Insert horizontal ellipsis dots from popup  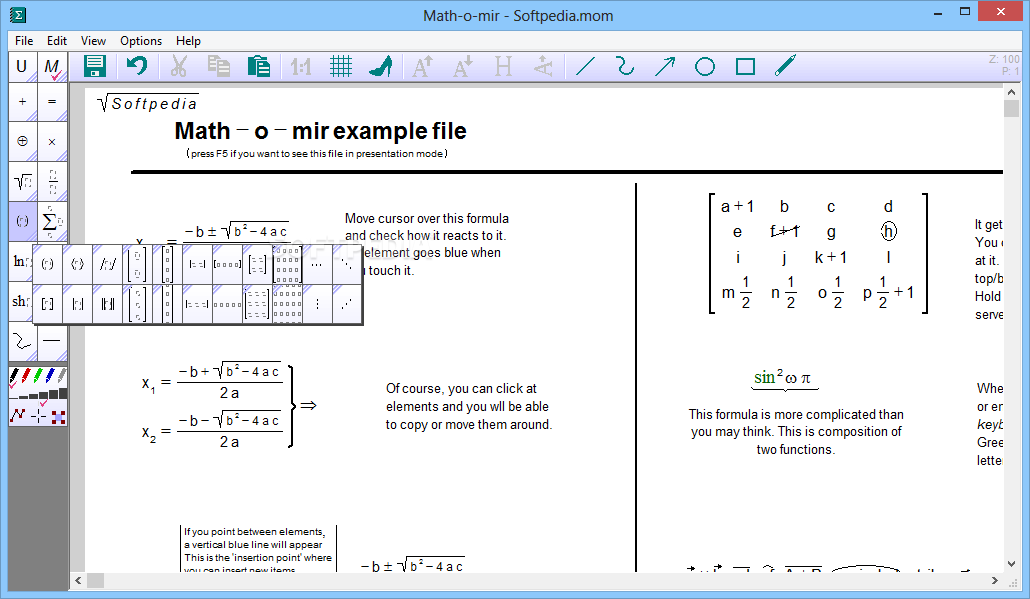point(317,265)
